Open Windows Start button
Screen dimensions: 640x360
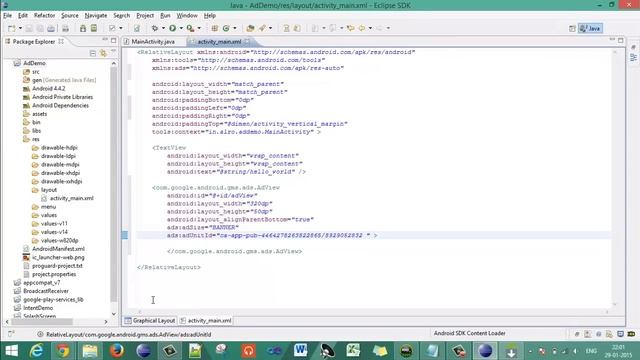pos(11,351)
